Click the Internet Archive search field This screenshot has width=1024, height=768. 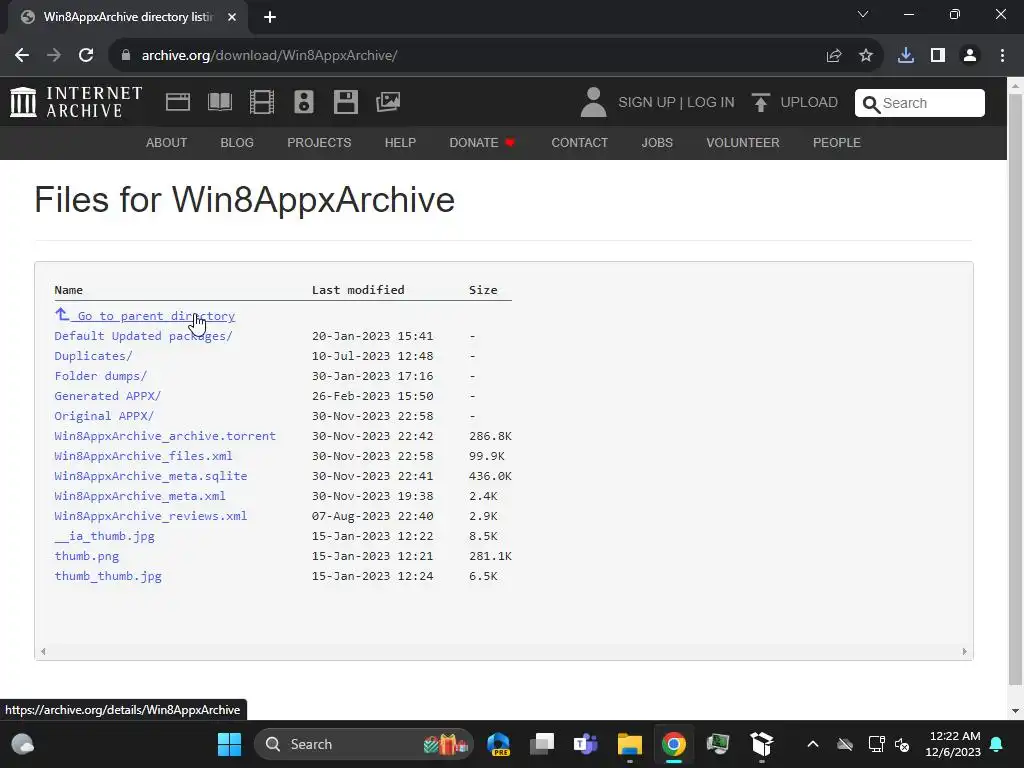(920, 103)
